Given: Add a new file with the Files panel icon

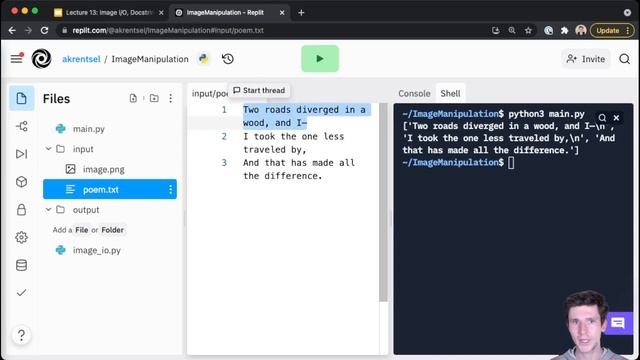Looking at the screenshot, I should (x=133, y=98).
